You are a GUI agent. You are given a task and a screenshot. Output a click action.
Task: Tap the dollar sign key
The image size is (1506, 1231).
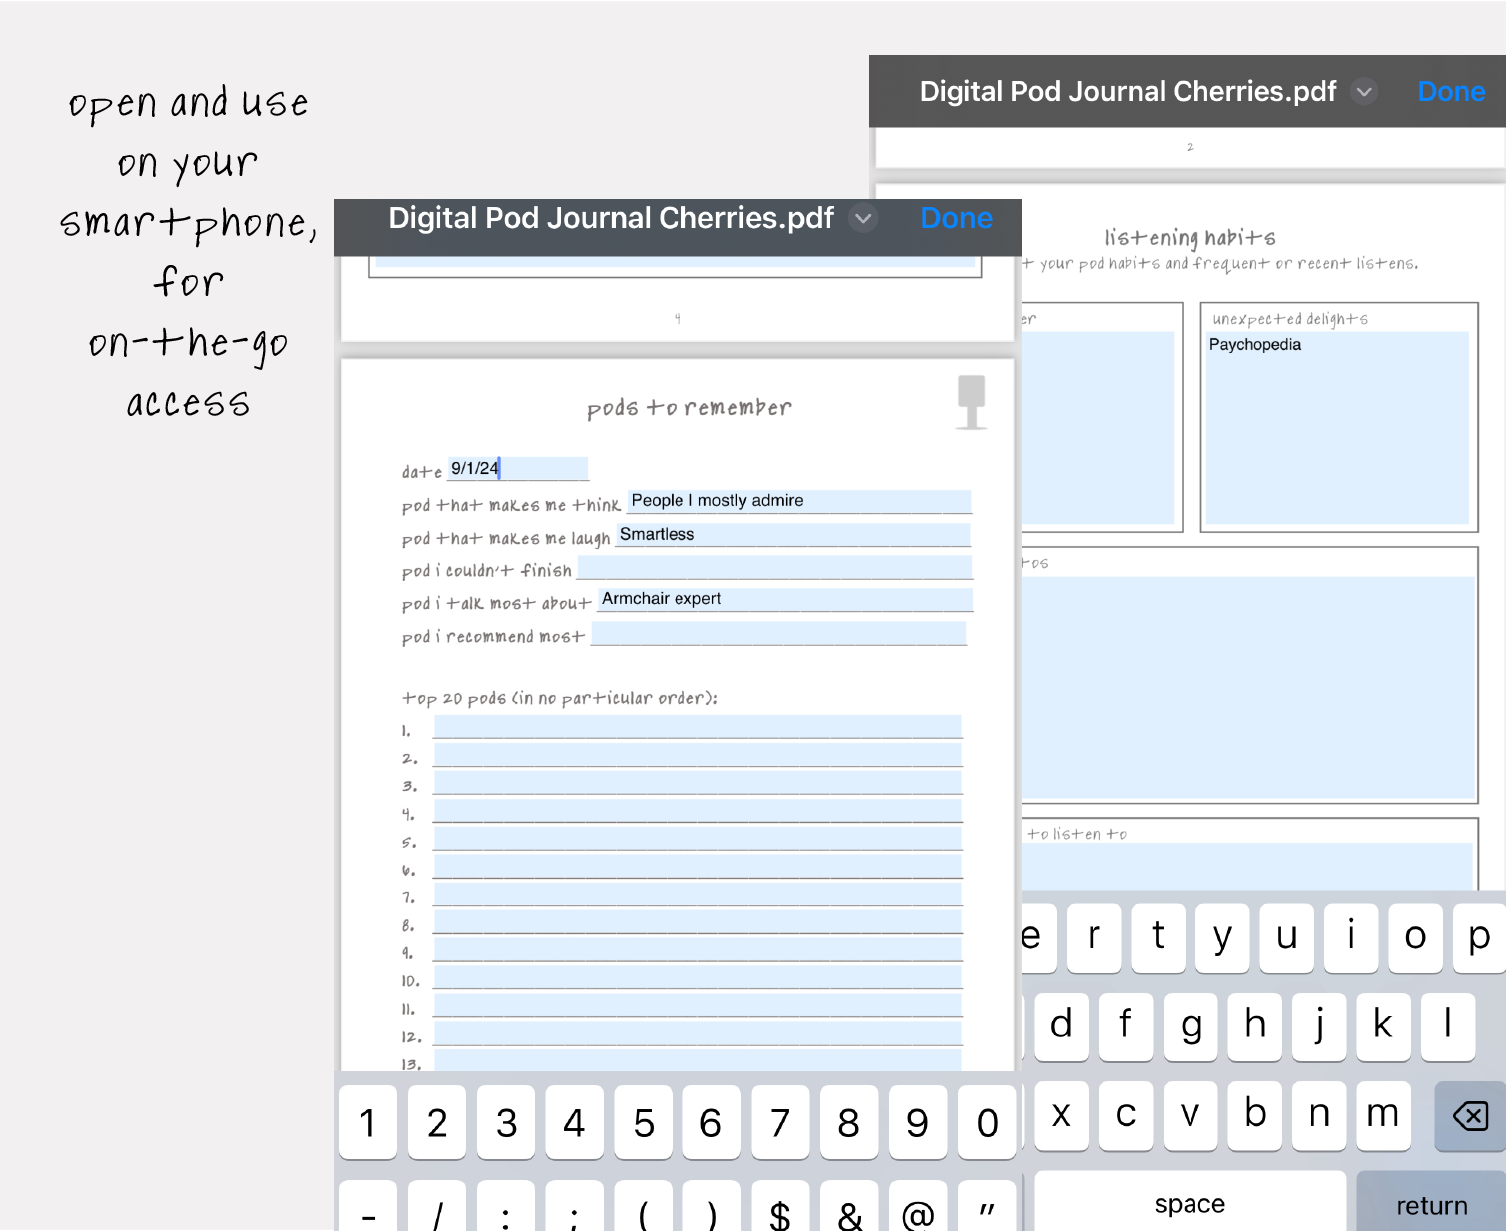coord(780,1212)
